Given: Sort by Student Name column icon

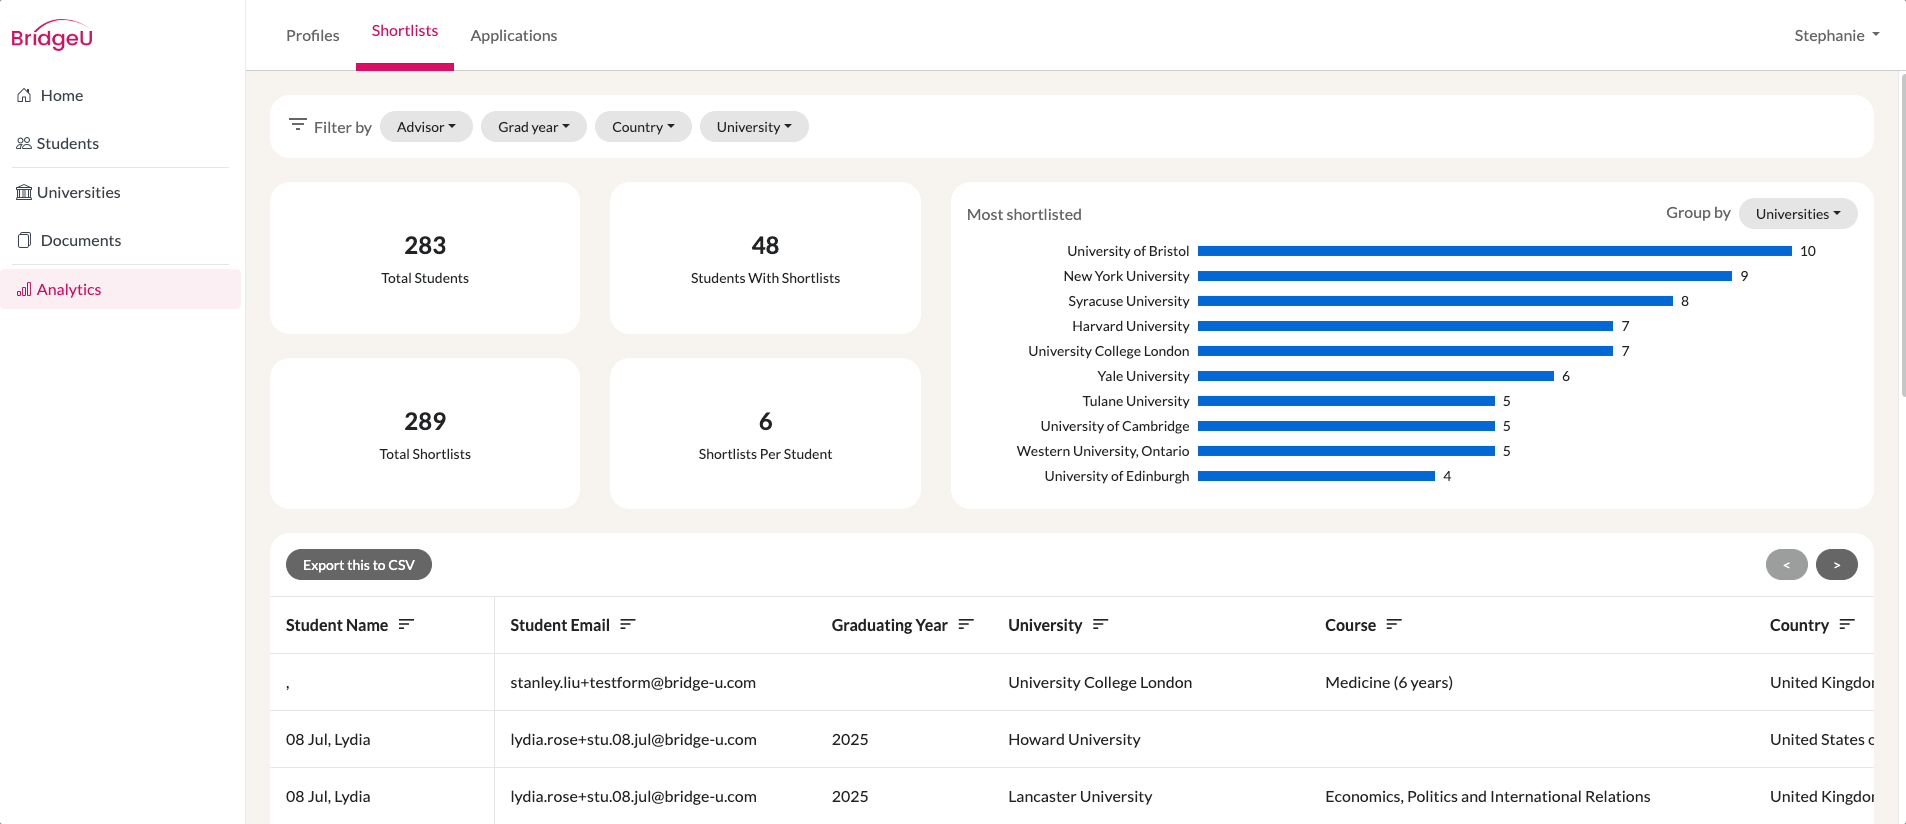Looking at the screenshot, I should (x=406, y=624).
